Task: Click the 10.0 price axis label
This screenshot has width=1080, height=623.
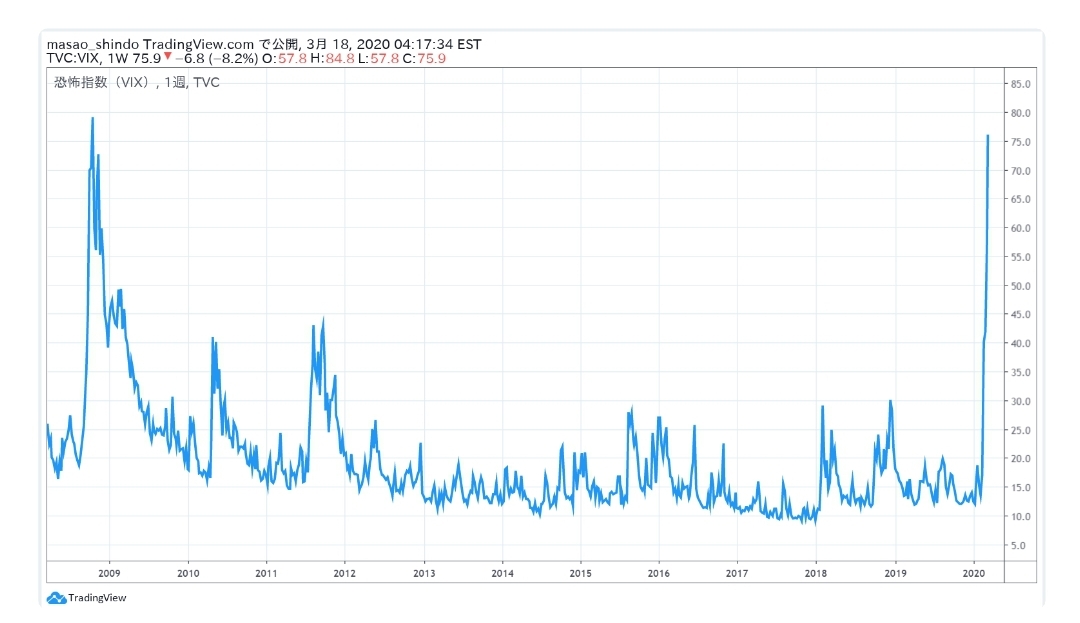Action: coord(1020,516)
